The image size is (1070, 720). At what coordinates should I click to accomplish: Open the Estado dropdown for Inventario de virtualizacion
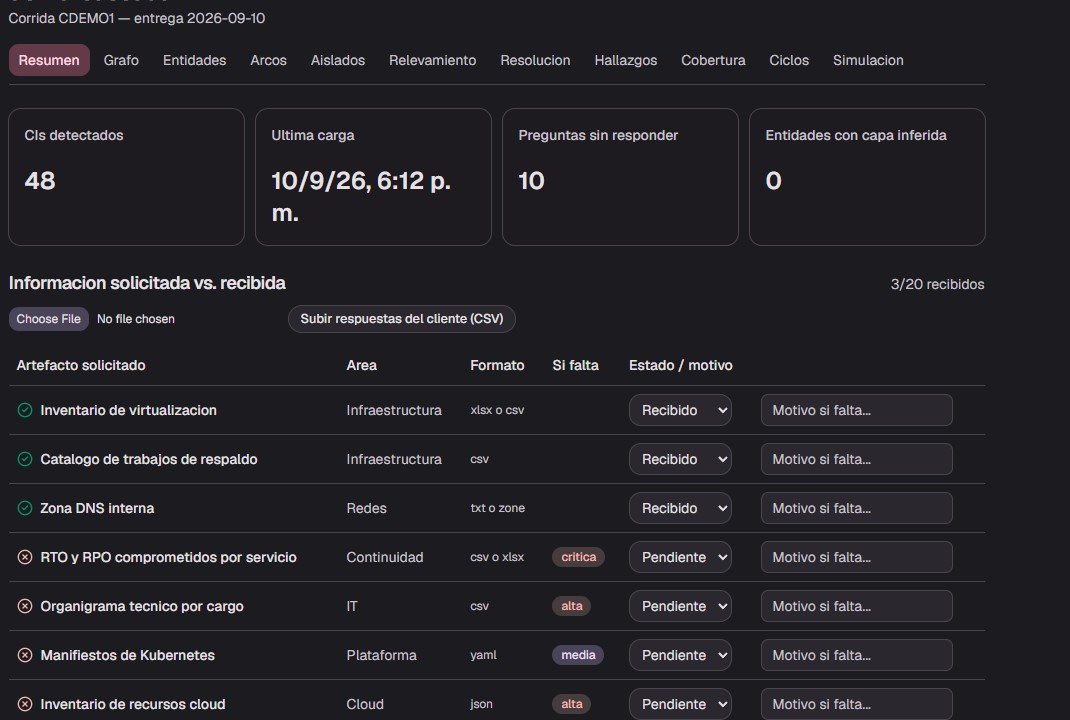pos(680,410)
